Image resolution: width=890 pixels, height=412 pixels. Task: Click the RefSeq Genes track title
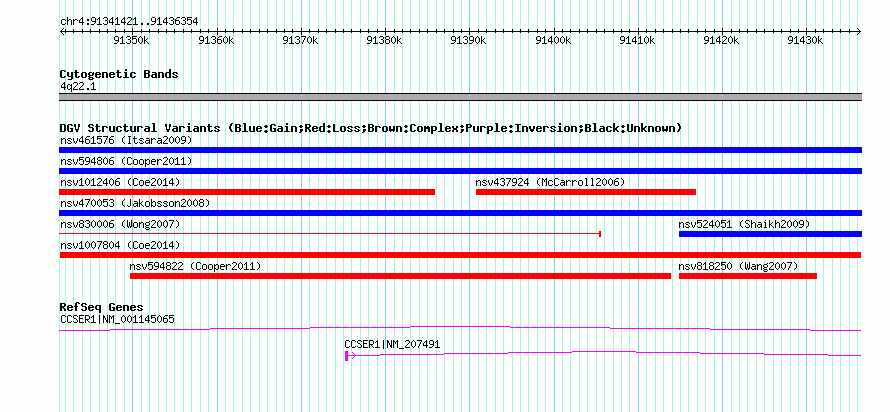101,307
